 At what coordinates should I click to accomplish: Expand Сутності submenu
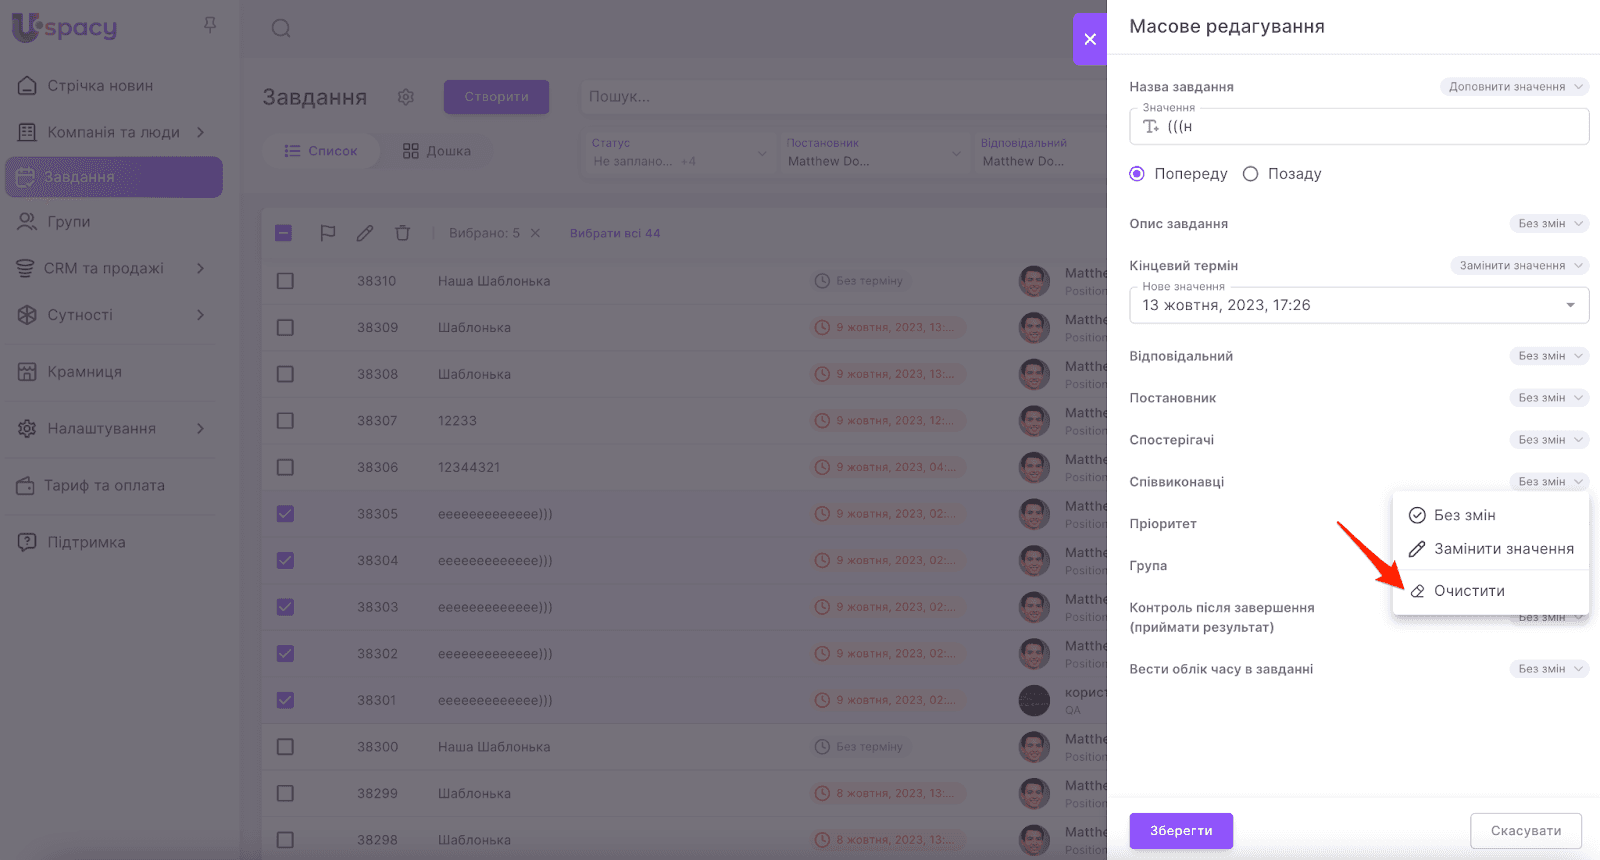coord(200,315)
